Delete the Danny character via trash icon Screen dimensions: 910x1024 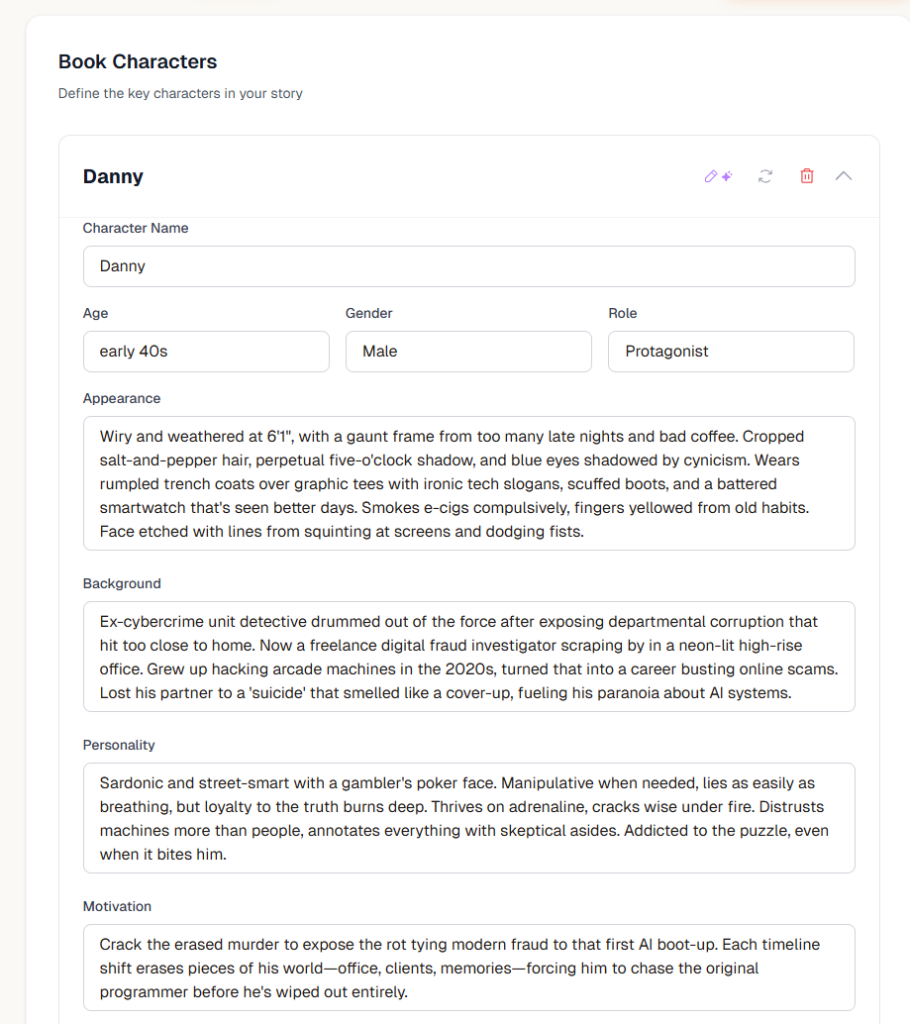tap(807, 176)
